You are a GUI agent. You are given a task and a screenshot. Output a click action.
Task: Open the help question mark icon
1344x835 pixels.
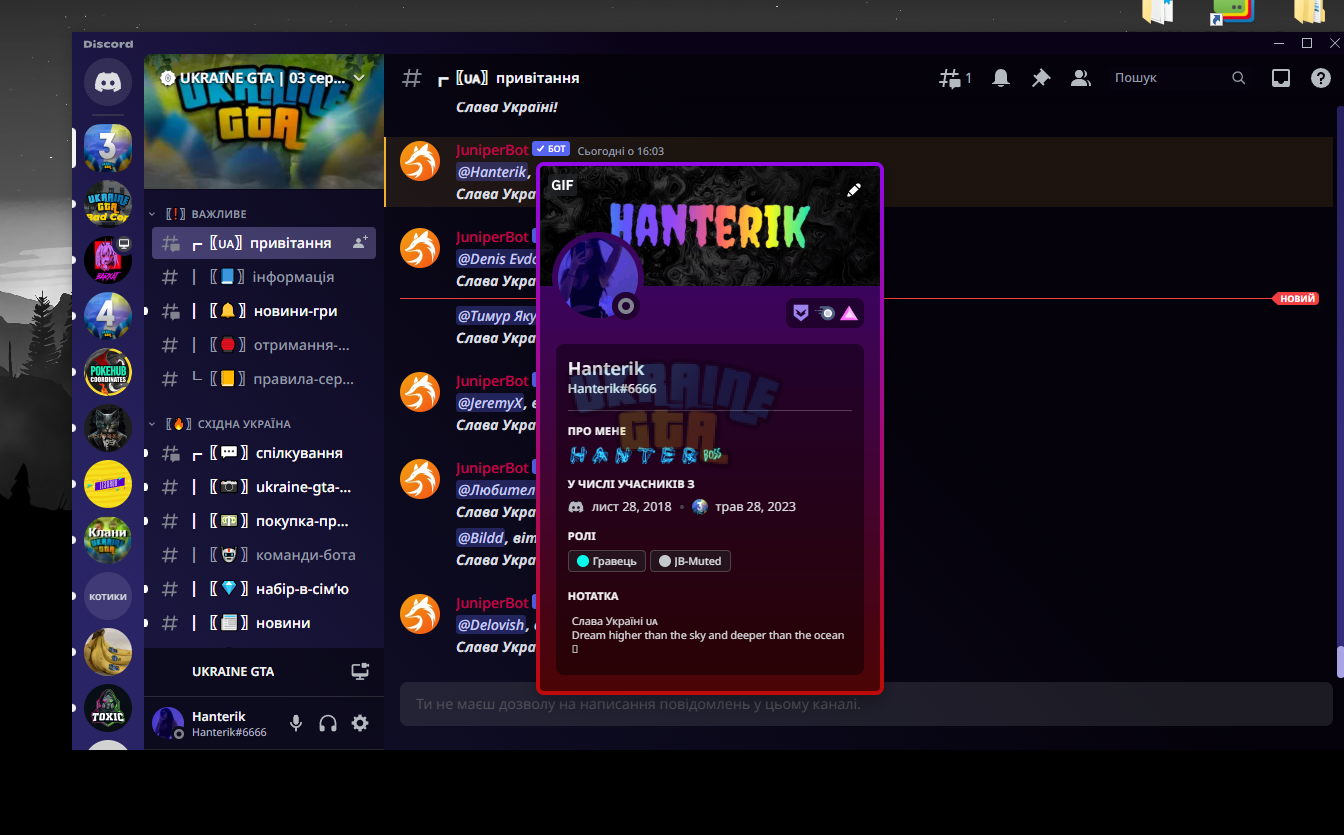pyautogui.click(x=1321, y=78)
